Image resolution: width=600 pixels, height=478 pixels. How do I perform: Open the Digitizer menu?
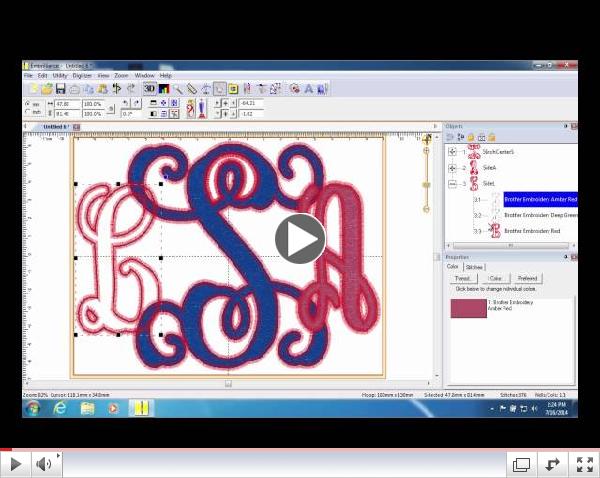tap(82, 76)
